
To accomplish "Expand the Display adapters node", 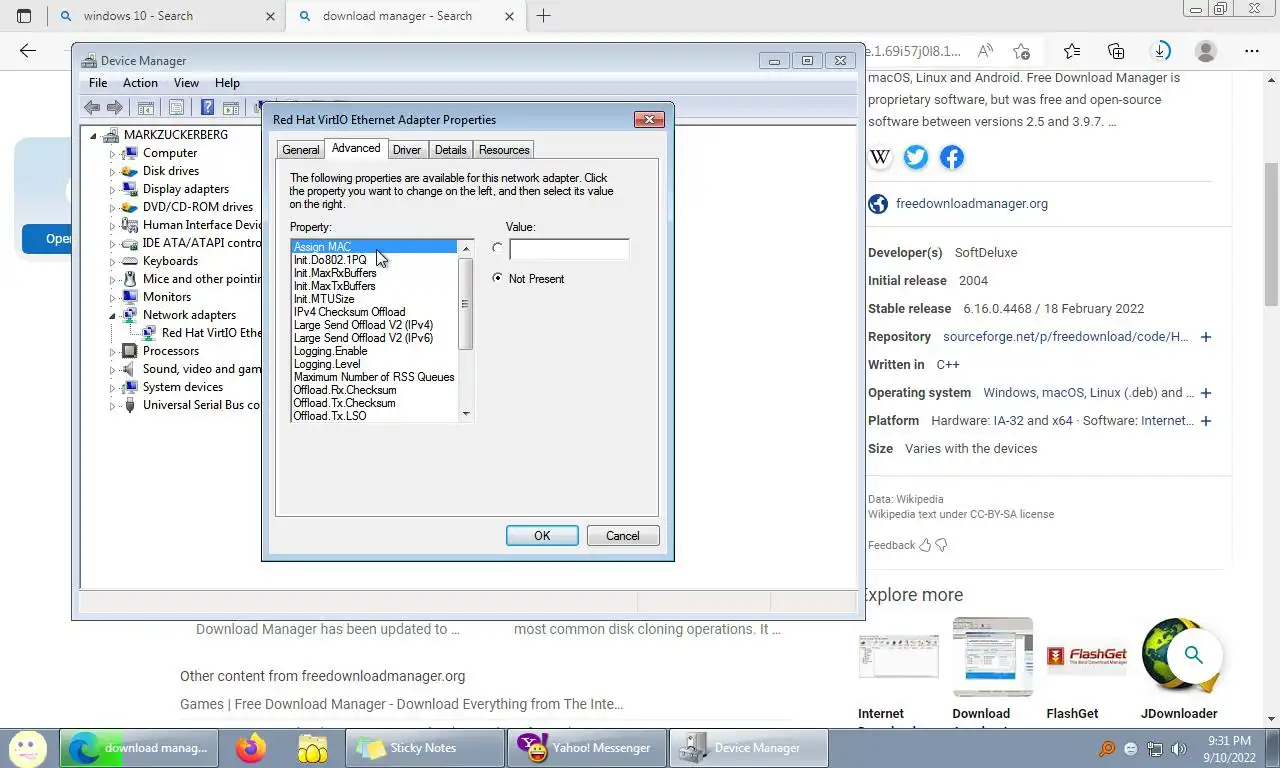I will click(112, 190).
